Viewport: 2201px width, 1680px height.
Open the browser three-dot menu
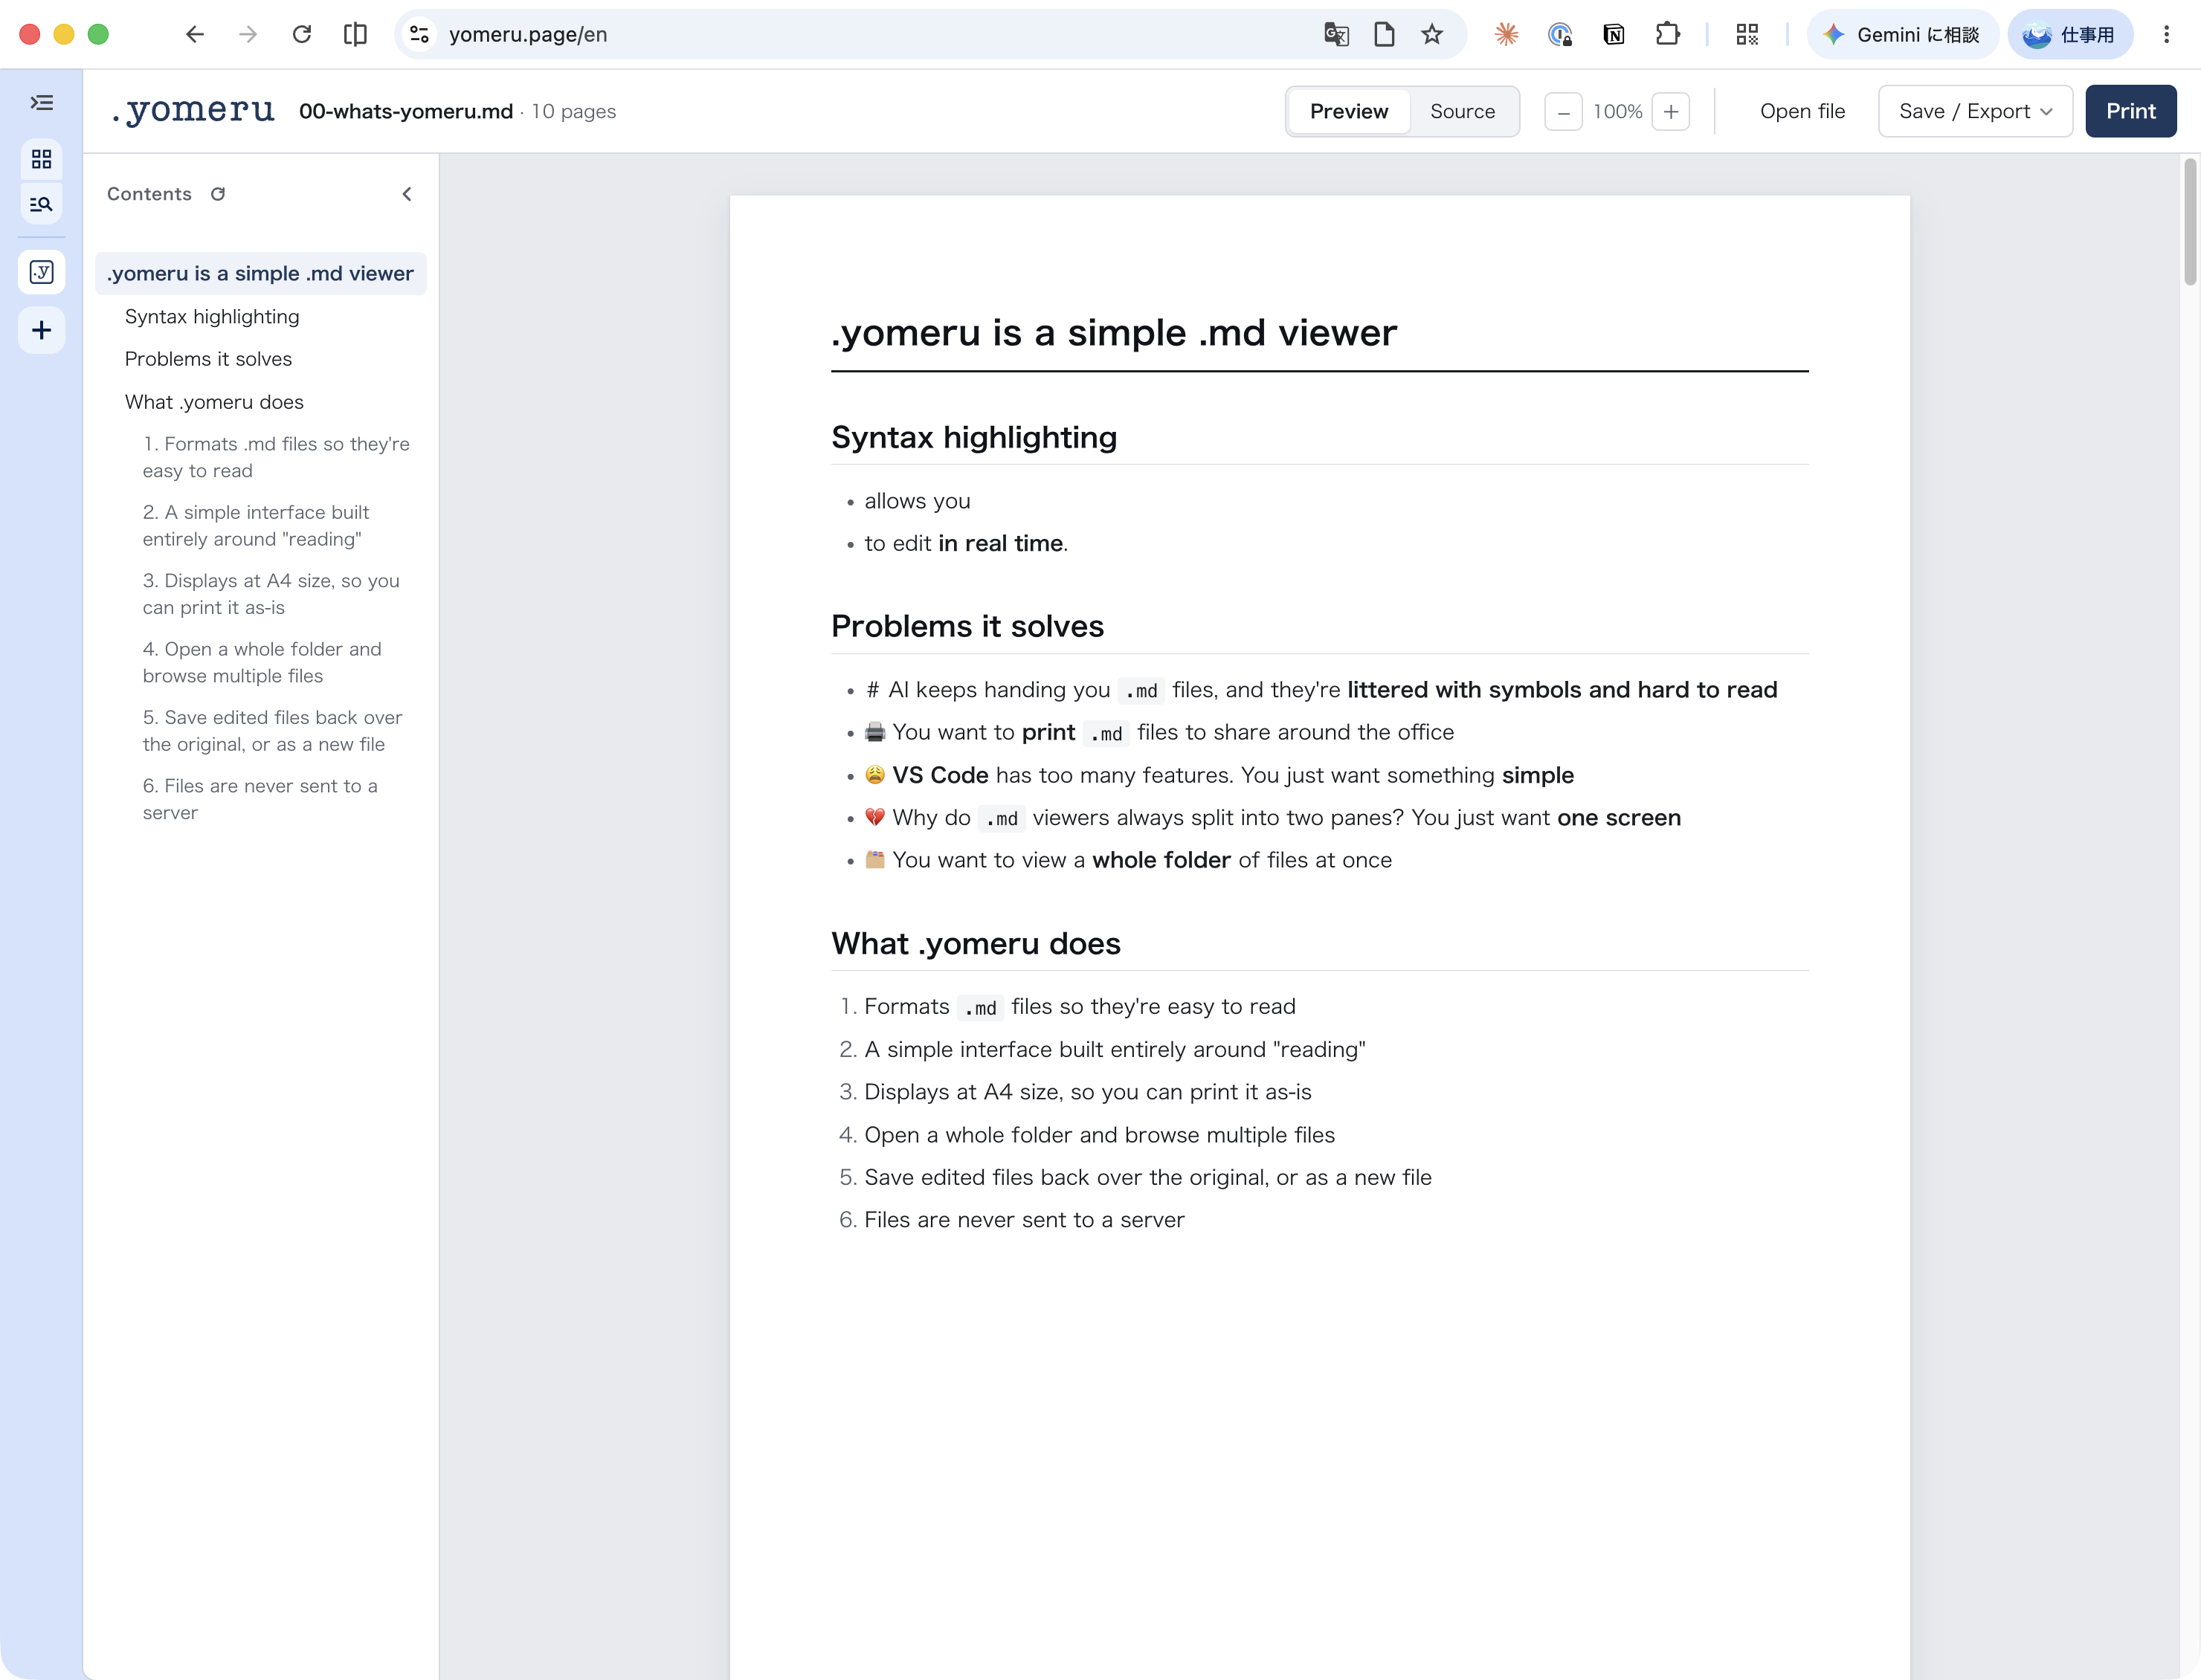point(2166,34)
